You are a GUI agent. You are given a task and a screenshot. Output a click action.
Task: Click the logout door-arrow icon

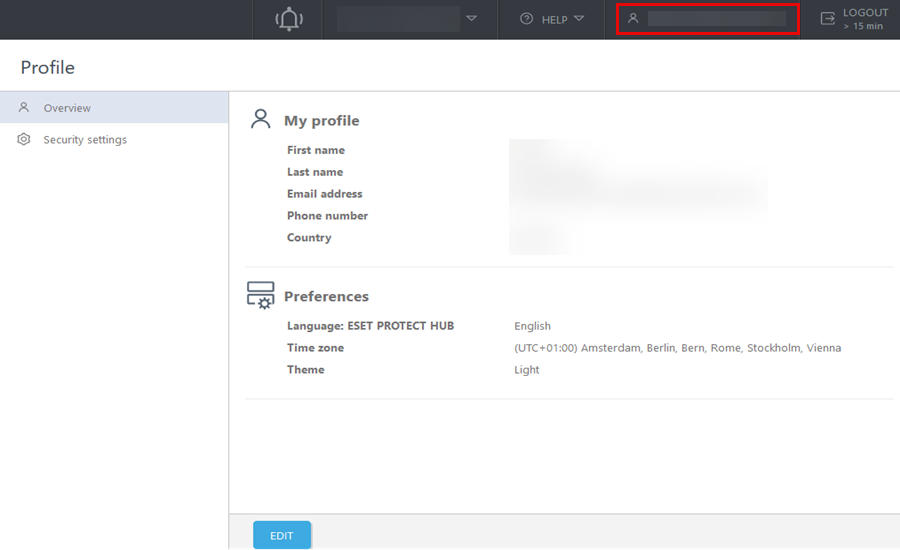pyautogui.click(x=827, y=19)
